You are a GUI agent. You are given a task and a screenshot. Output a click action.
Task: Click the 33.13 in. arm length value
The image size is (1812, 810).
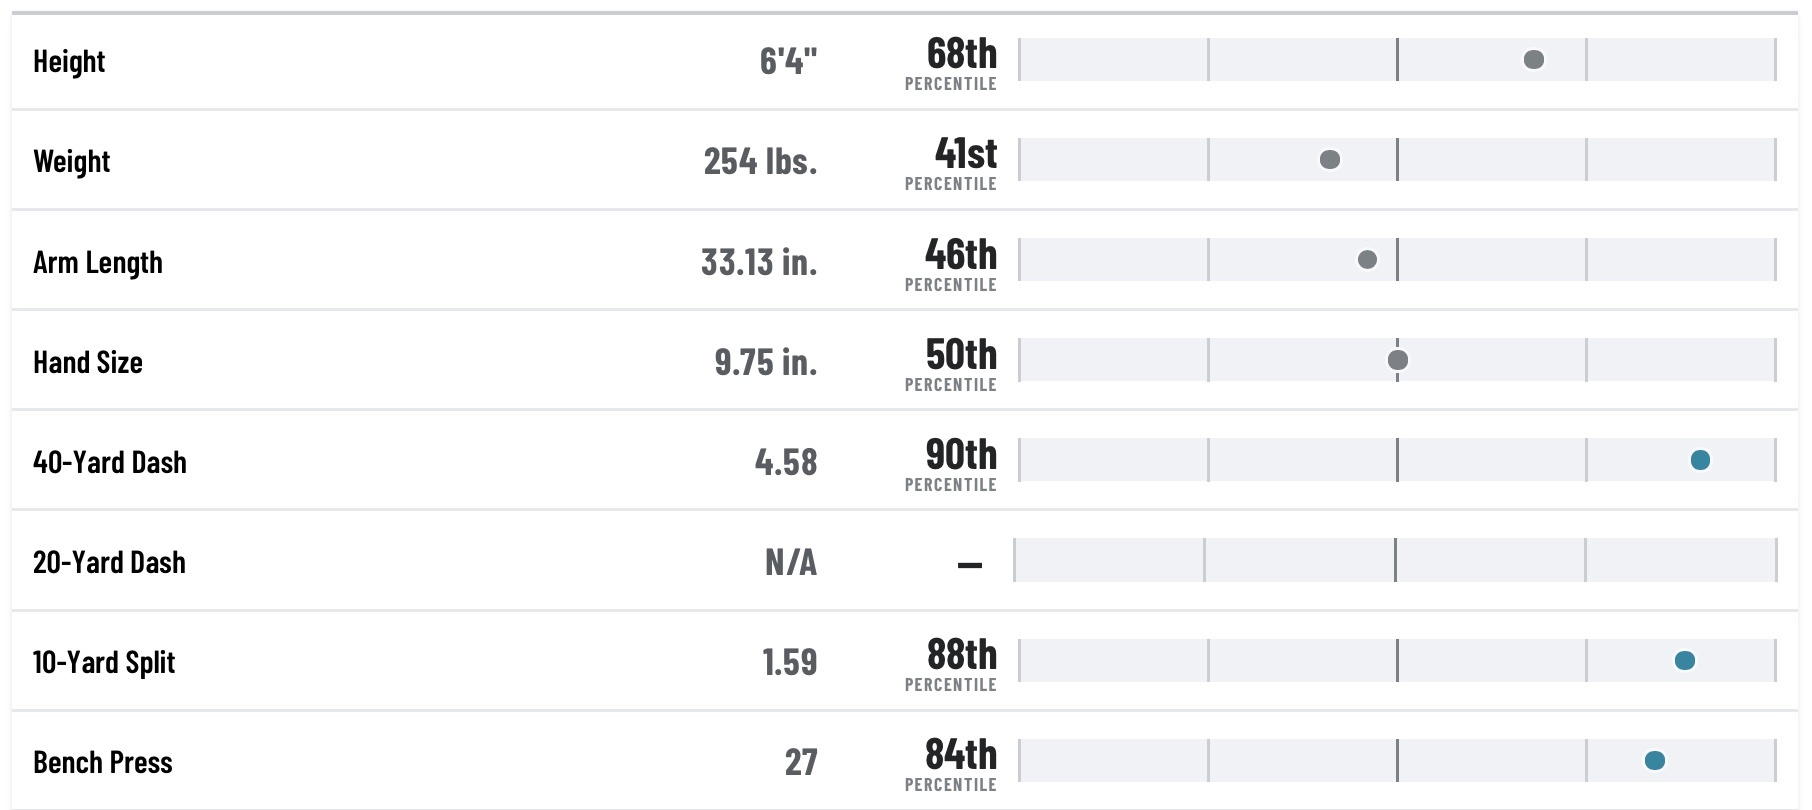[759, 262]
